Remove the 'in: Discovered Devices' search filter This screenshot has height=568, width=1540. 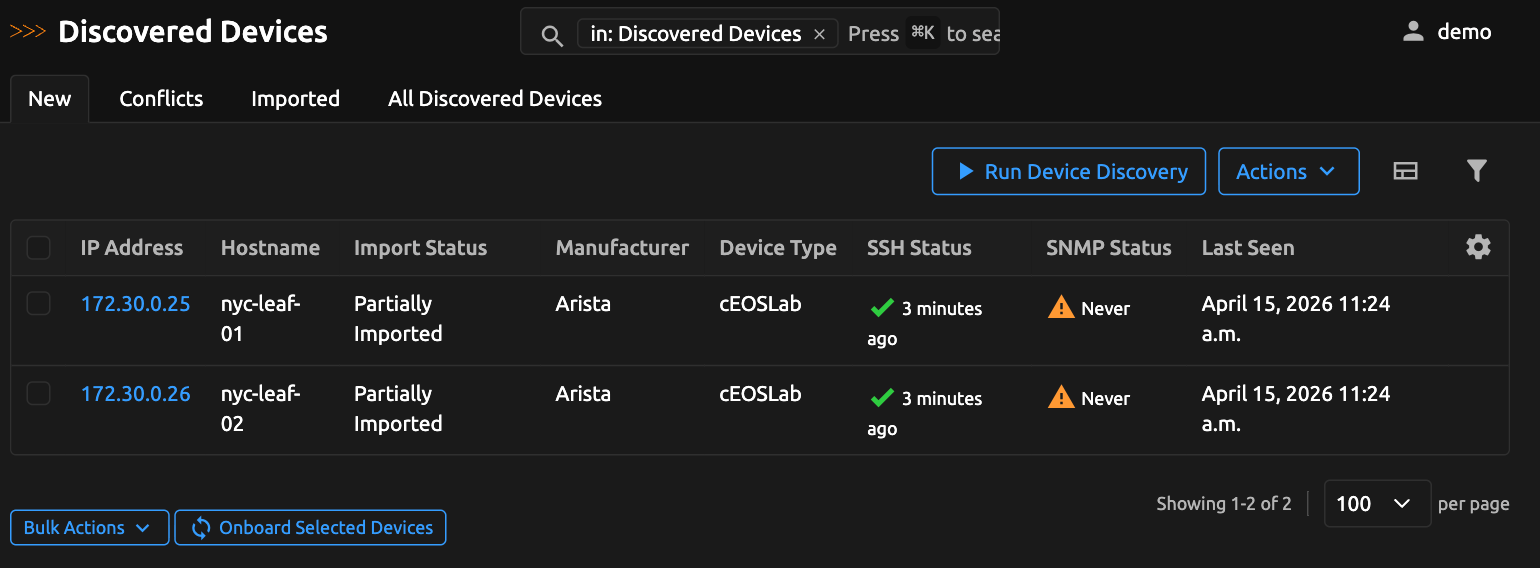819,34
